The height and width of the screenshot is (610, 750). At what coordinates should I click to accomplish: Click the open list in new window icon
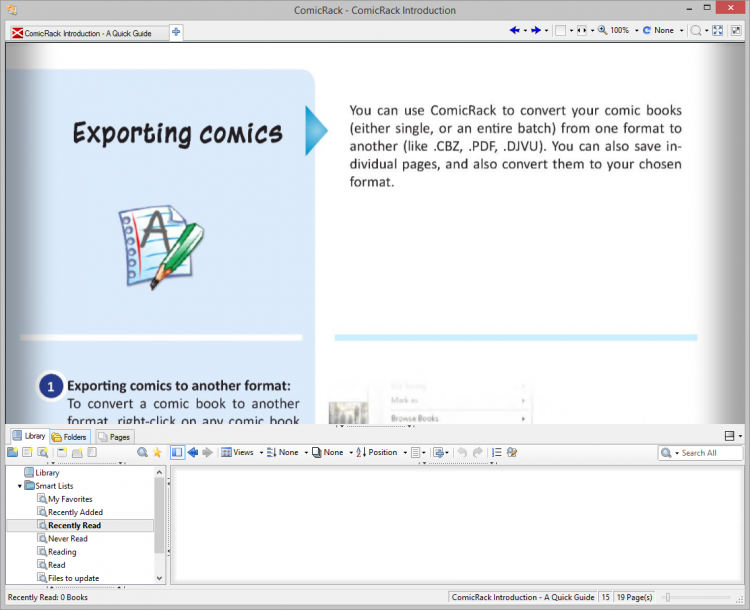[77, 452]
